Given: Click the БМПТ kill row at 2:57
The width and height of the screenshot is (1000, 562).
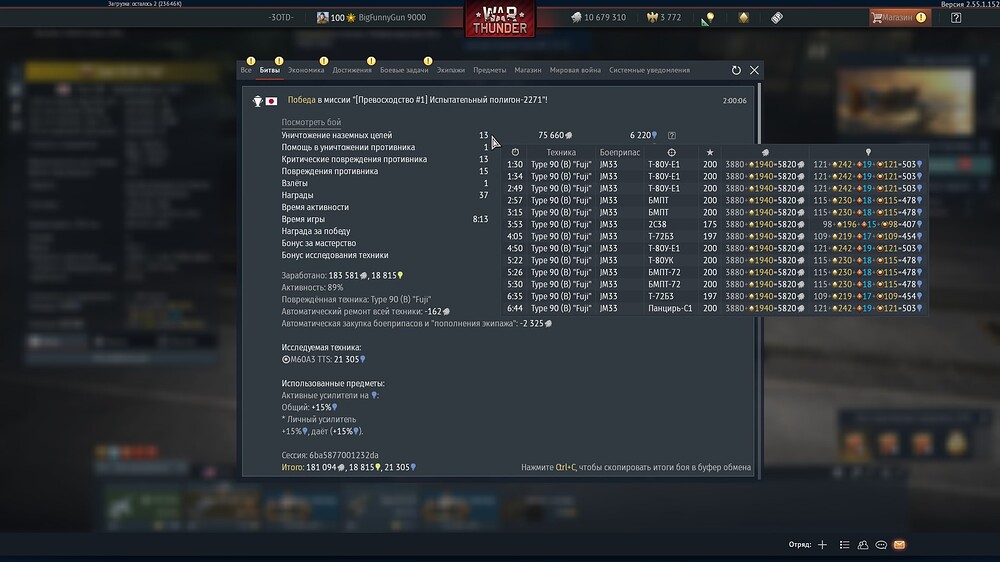Looking at the screenshot, I should [714, 200].
